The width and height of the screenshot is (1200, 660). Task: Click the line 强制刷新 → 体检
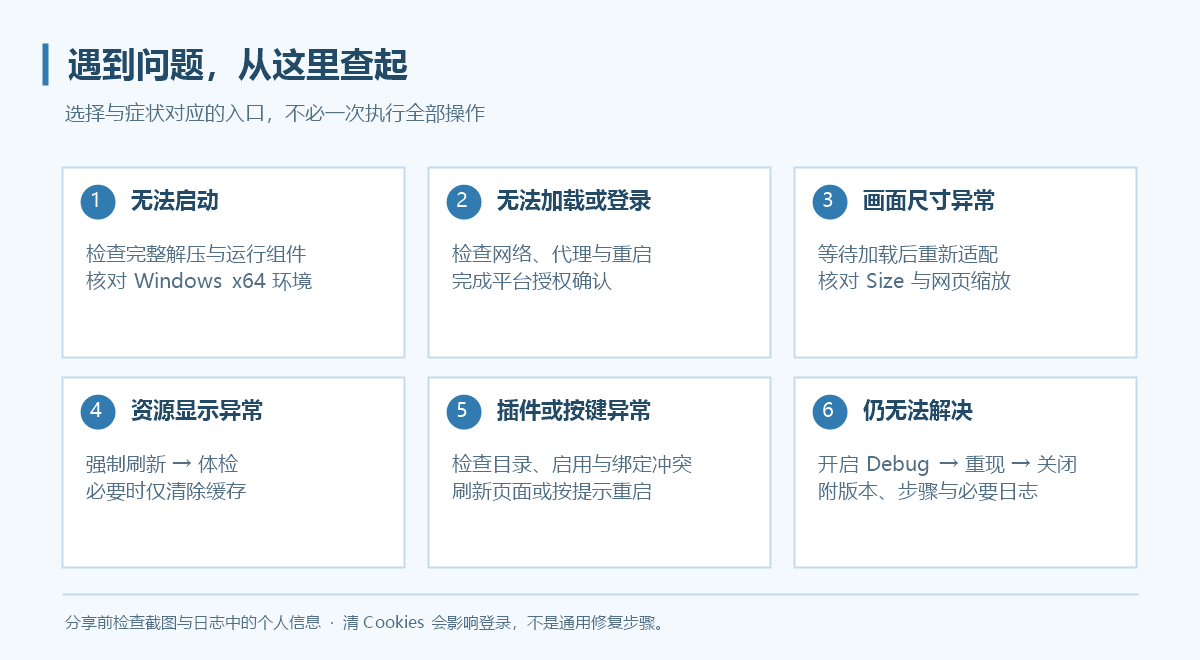162,465
